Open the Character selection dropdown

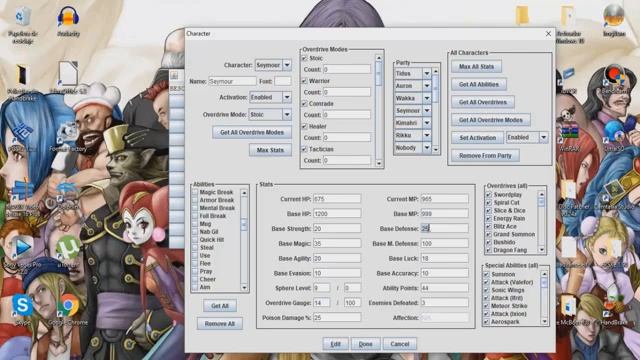tap(287, 65)
